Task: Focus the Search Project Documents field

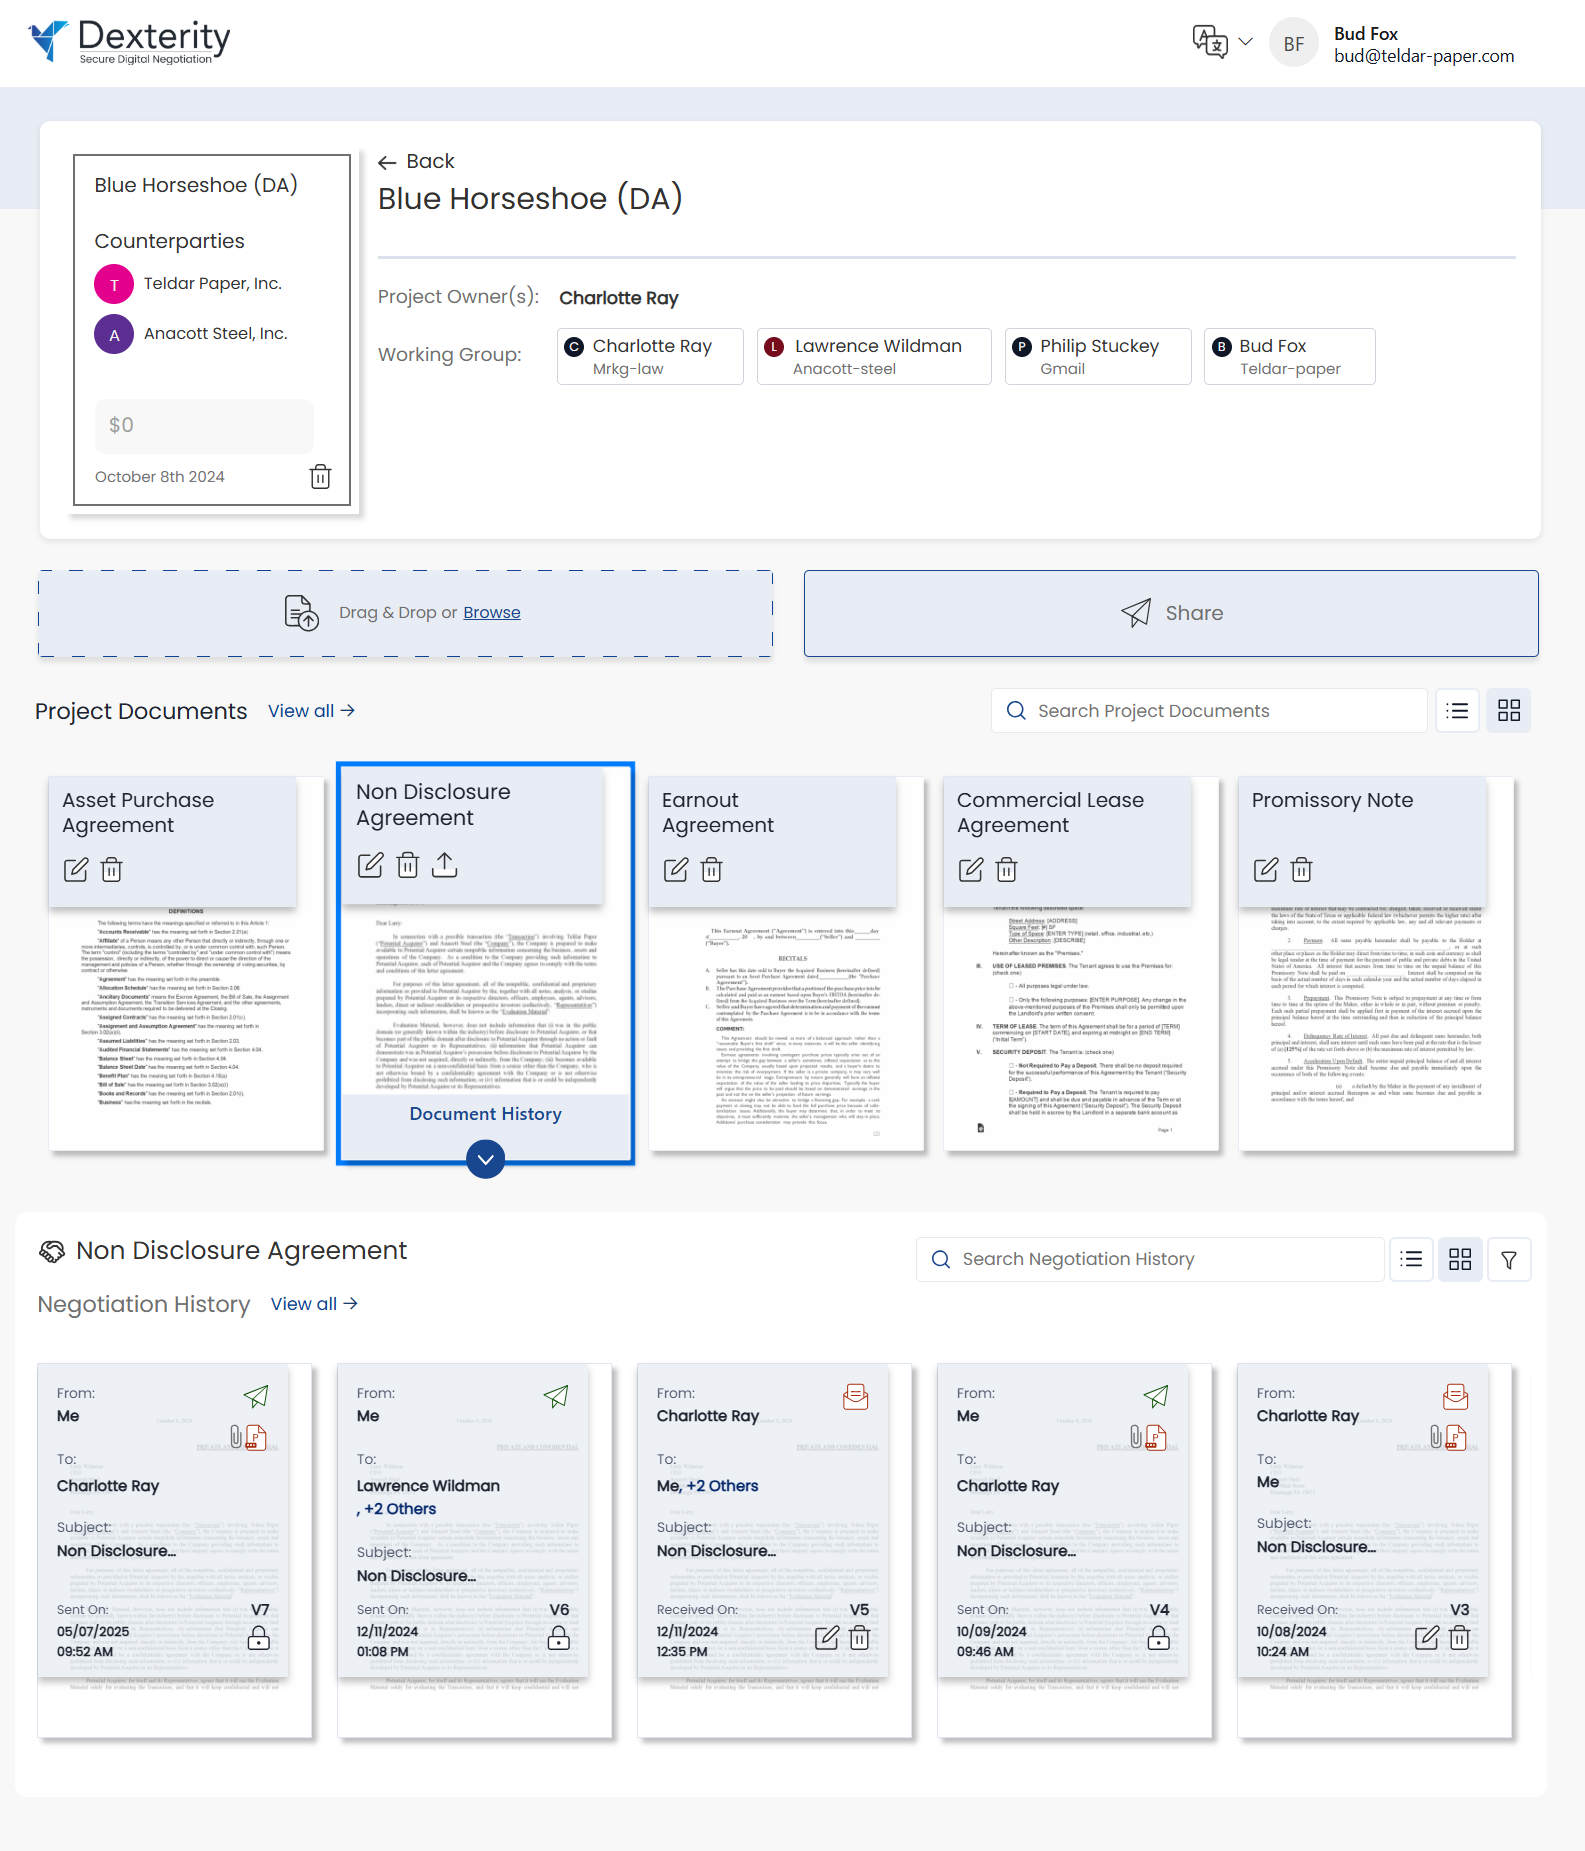Action: [x=1209, y=711]
